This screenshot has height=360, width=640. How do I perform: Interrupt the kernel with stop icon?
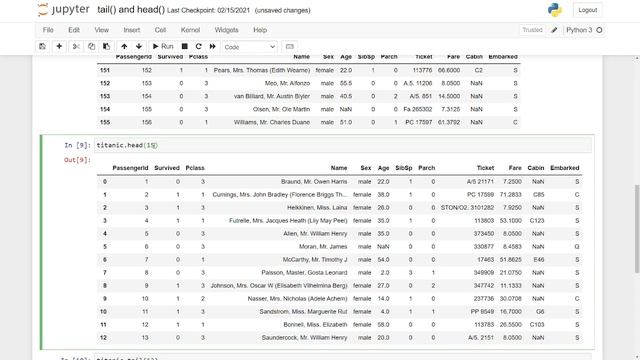pos(184,47)
